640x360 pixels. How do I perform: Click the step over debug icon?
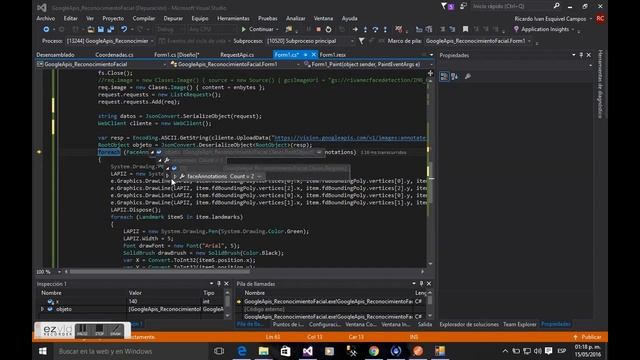coord(375,29)
